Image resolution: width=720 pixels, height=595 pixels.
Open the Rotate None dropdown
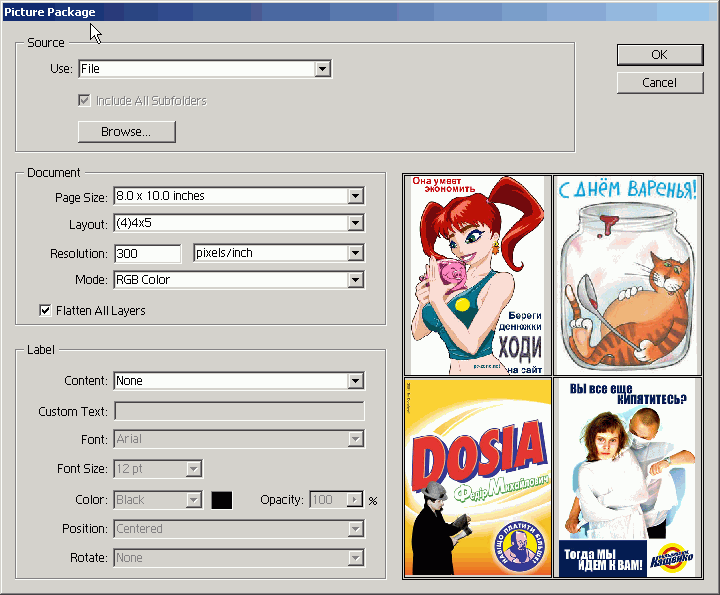click(x=239, y=558)
